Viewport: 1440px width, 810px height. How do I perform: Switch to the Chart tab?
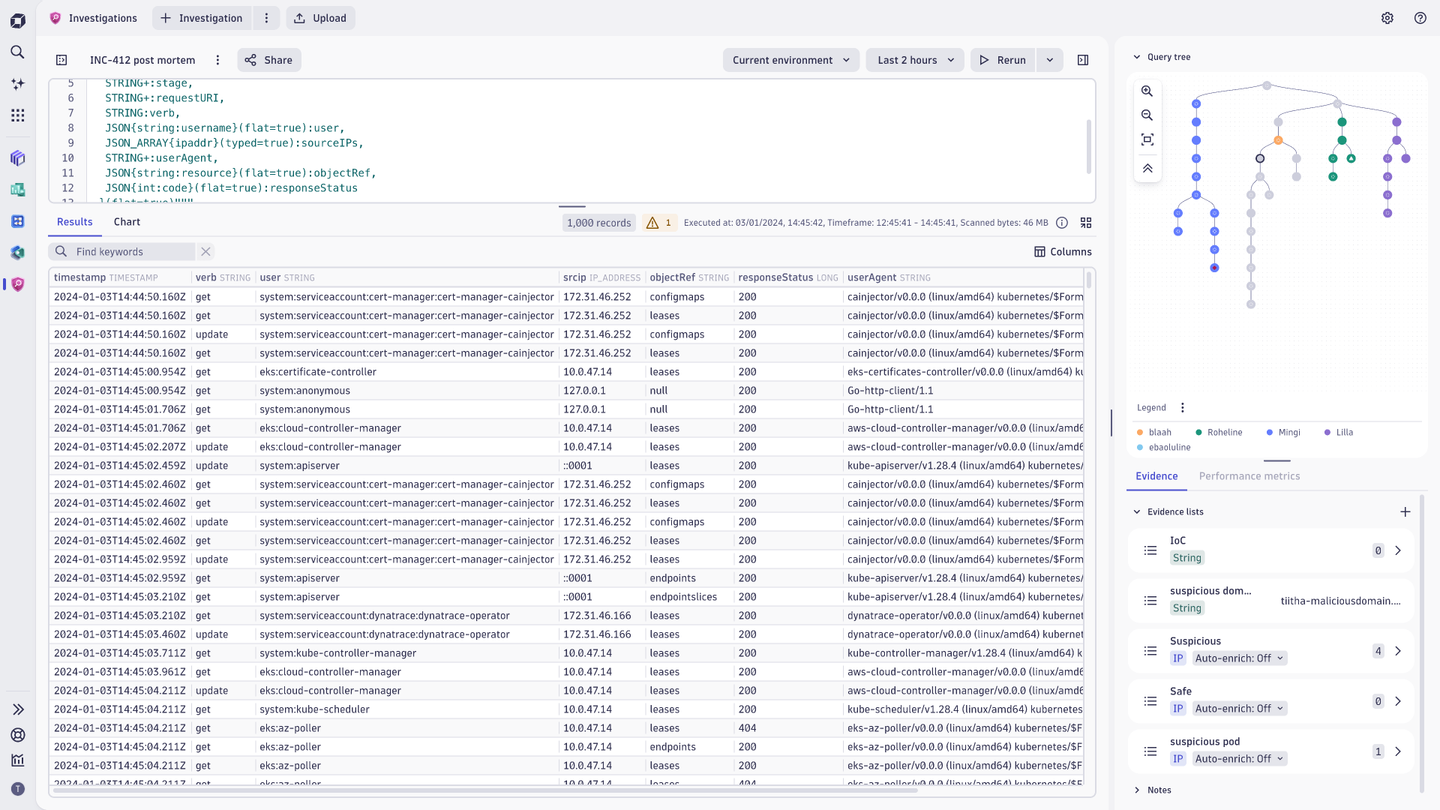[x=126, y=222]
